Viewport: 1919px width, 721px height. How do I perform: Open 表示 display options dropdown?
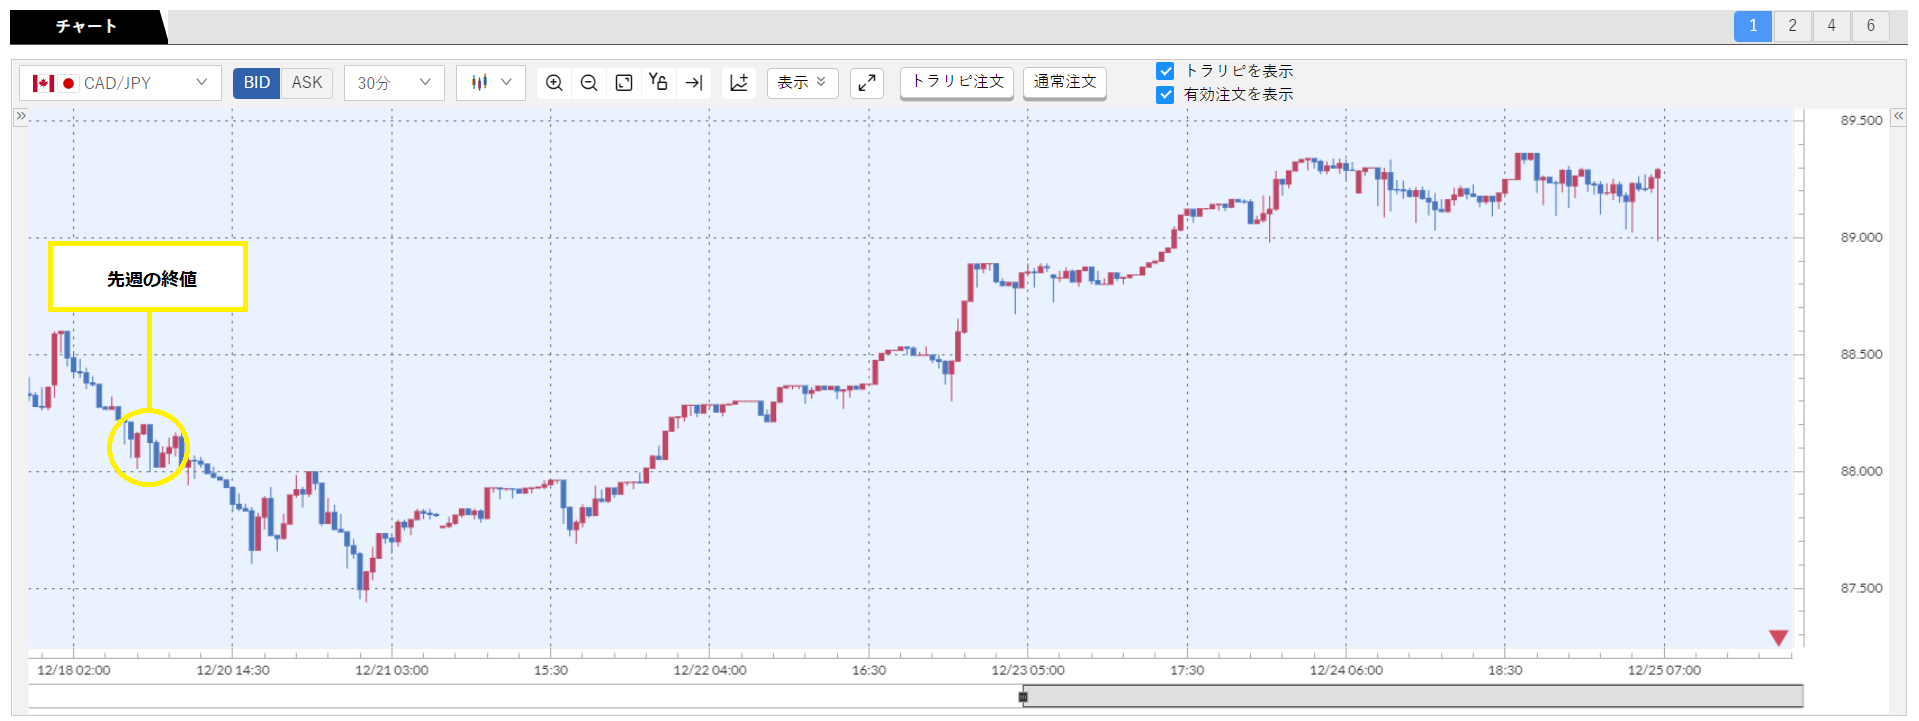tap(802, 83)
